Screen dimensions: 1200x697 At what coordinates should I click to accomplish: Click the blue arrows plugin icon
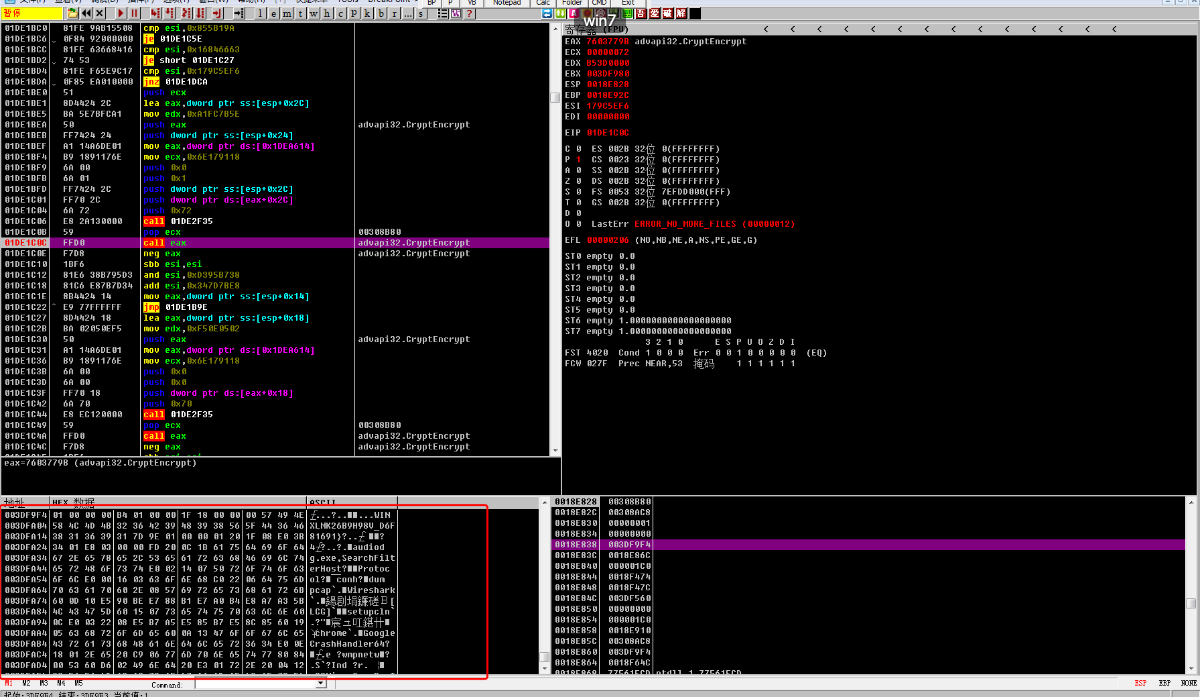[547, 13]
